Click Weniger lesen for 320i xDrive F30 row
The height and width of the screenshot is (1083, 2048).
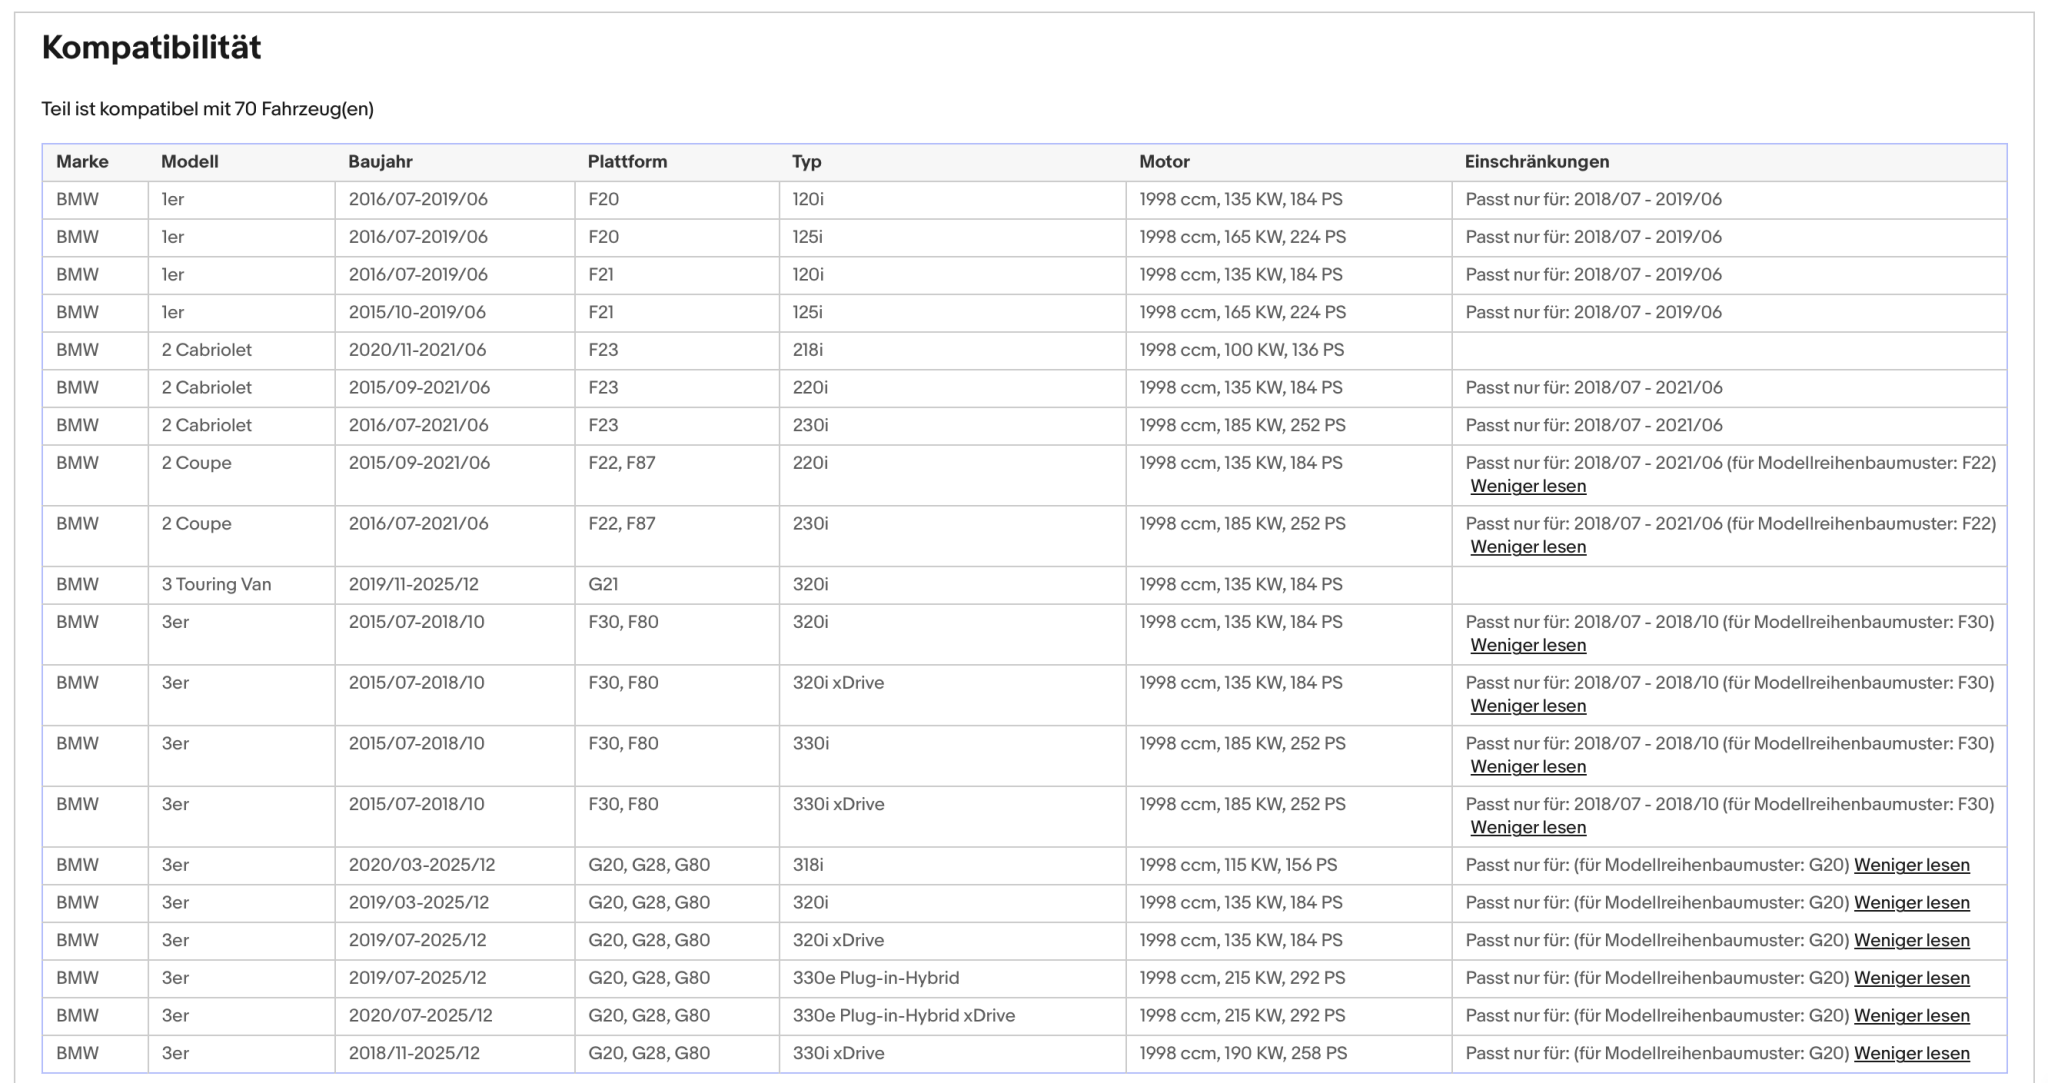coord(1527,706)
